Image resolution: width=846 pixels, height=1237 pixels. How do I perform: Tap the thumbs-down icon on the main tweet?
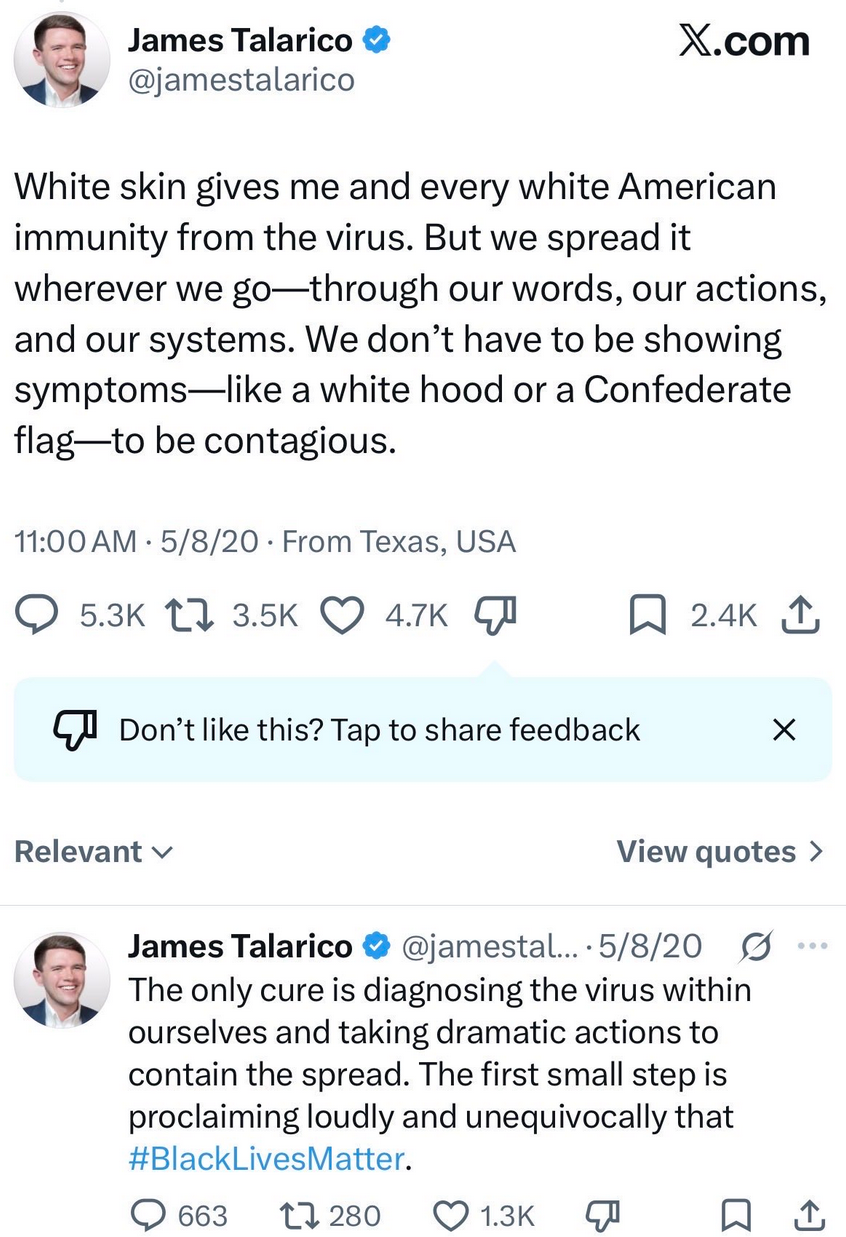[494, 616]
